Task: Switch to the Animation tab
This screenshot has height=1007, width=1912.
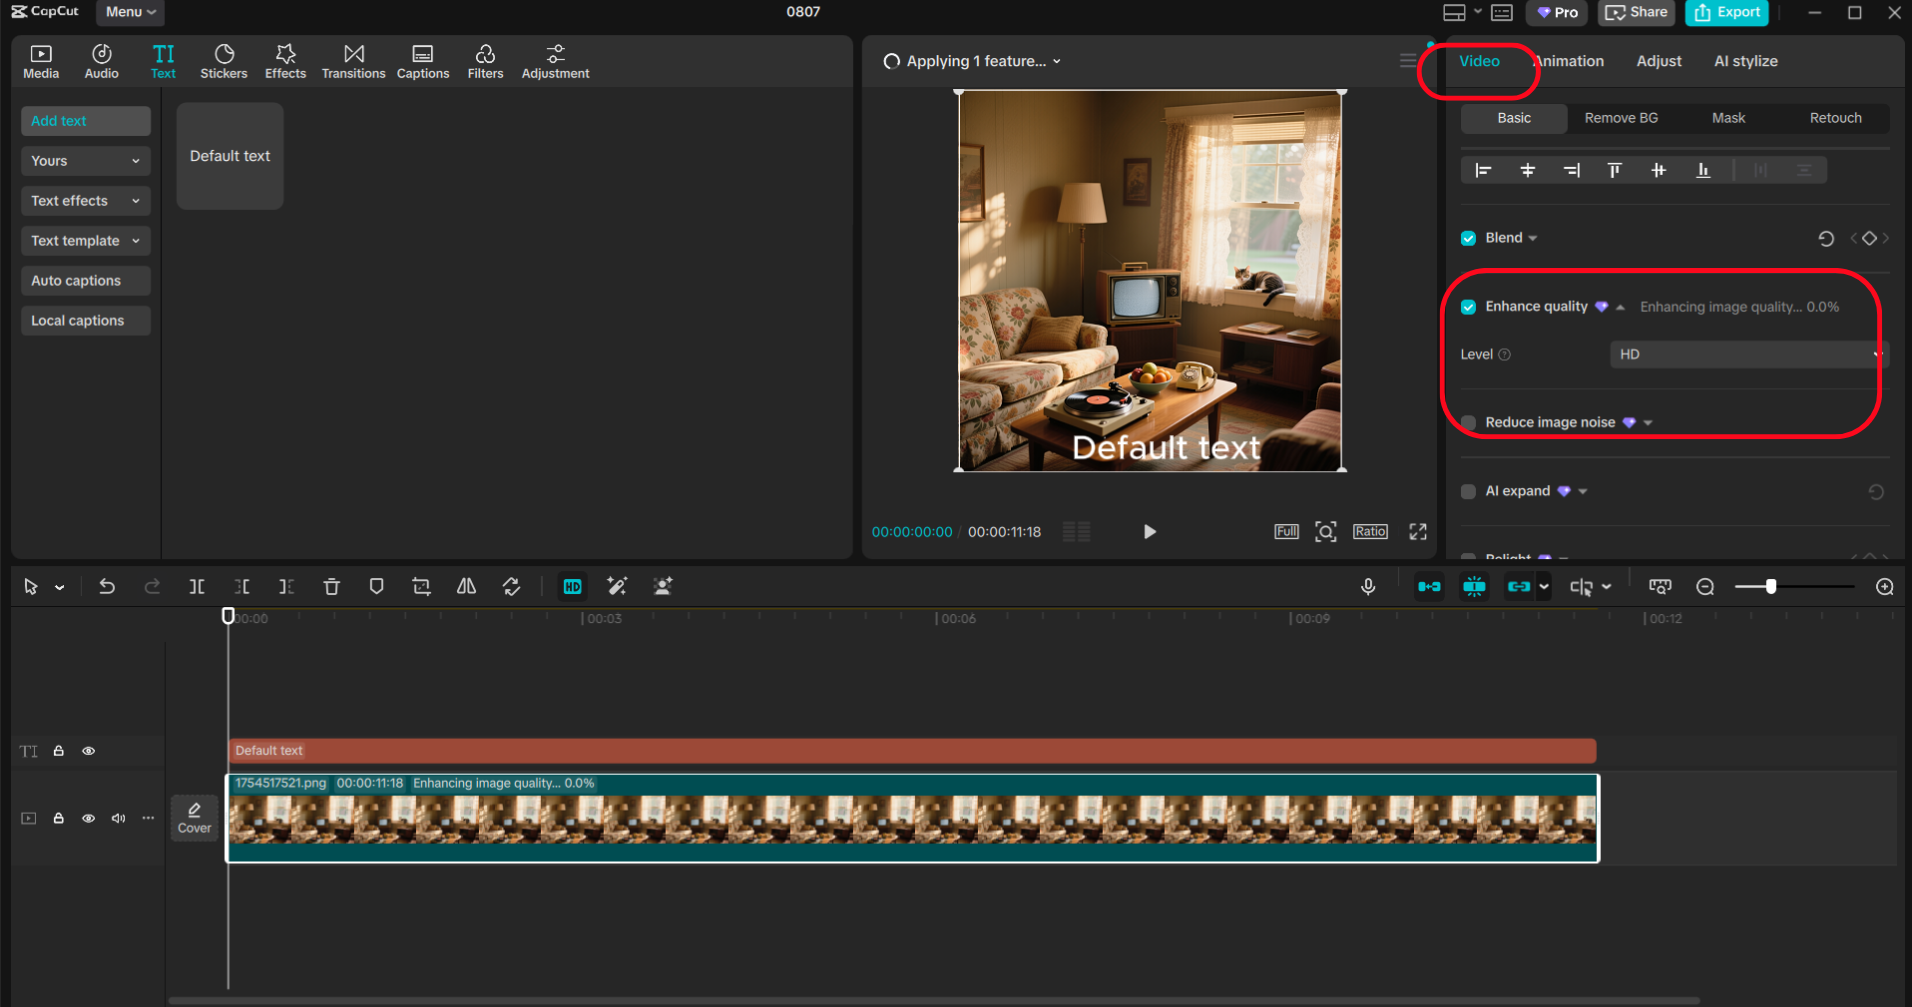Action: click(1568, 60)
